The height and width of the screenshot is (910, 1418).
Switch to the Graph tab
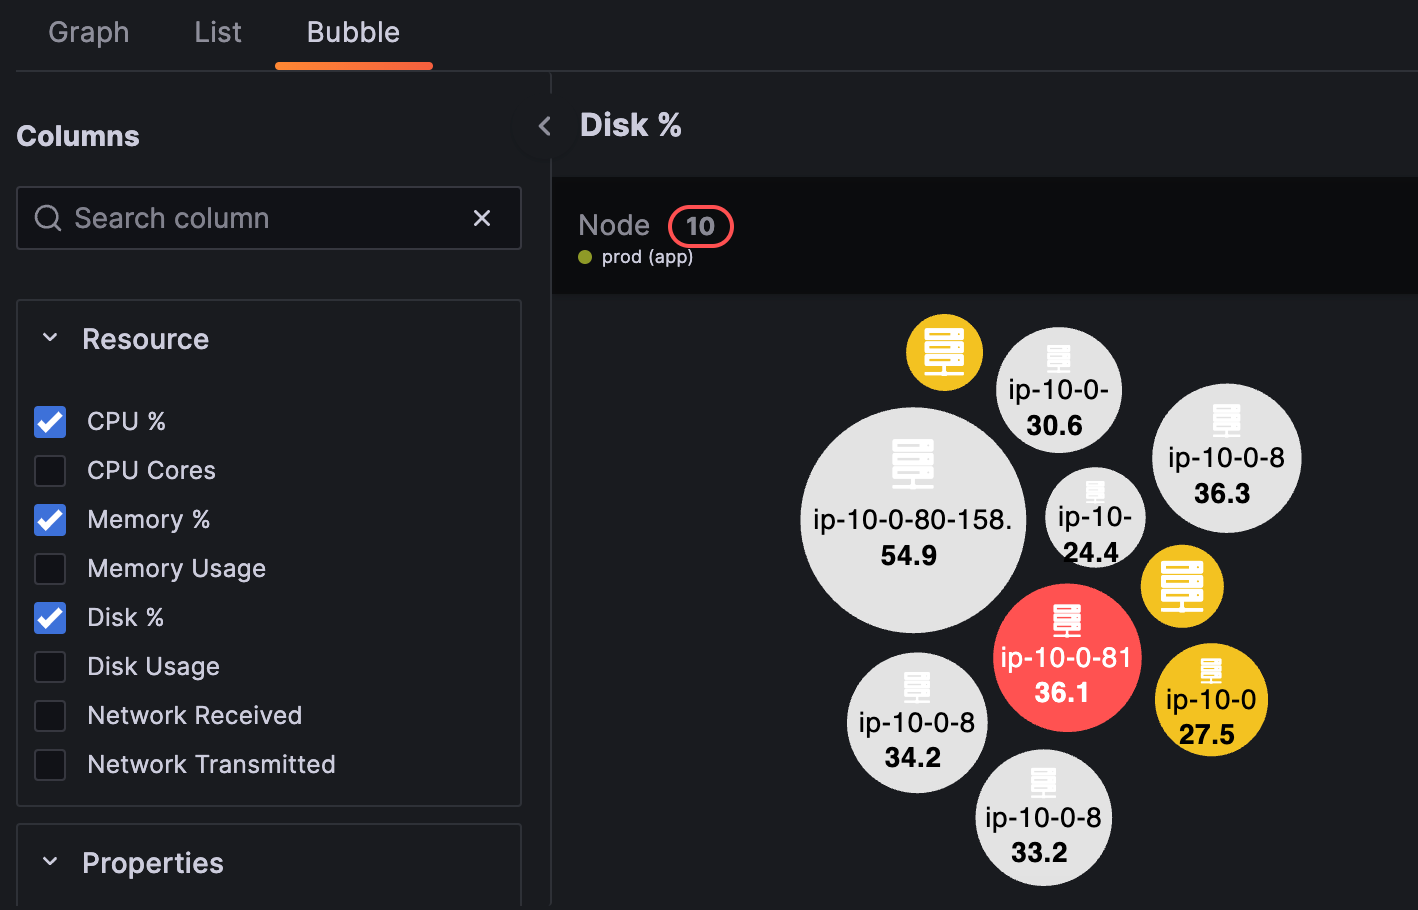(x=89, y=33)
